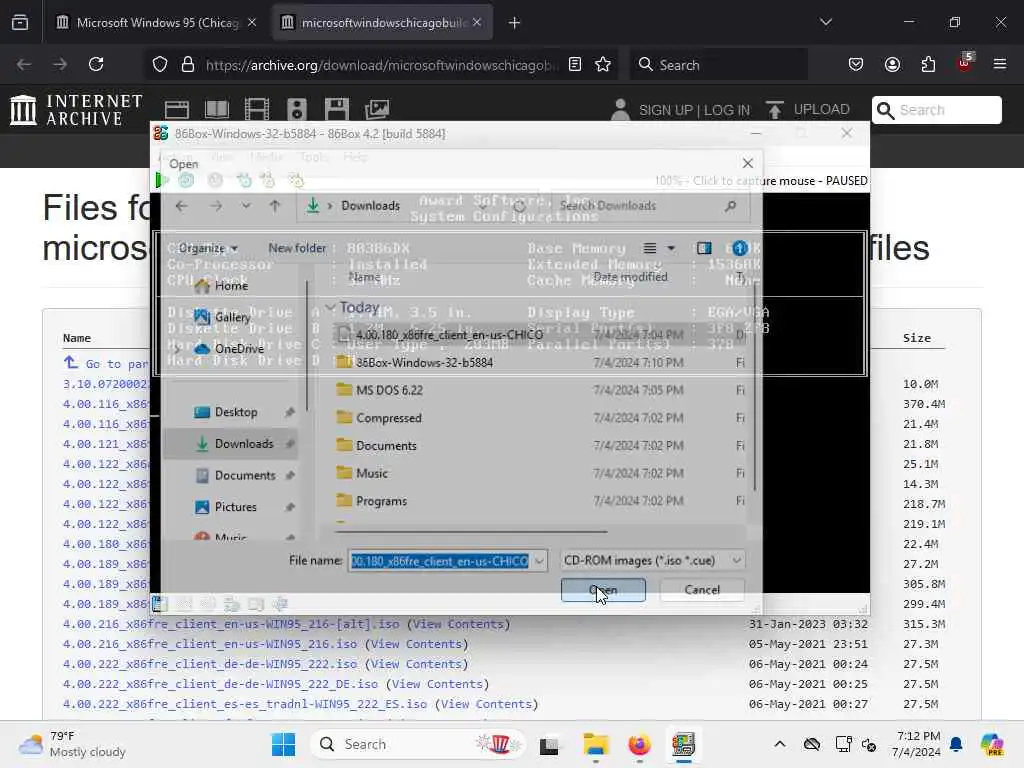
Task: Collapse the Today group
Action: pos(330,308)
